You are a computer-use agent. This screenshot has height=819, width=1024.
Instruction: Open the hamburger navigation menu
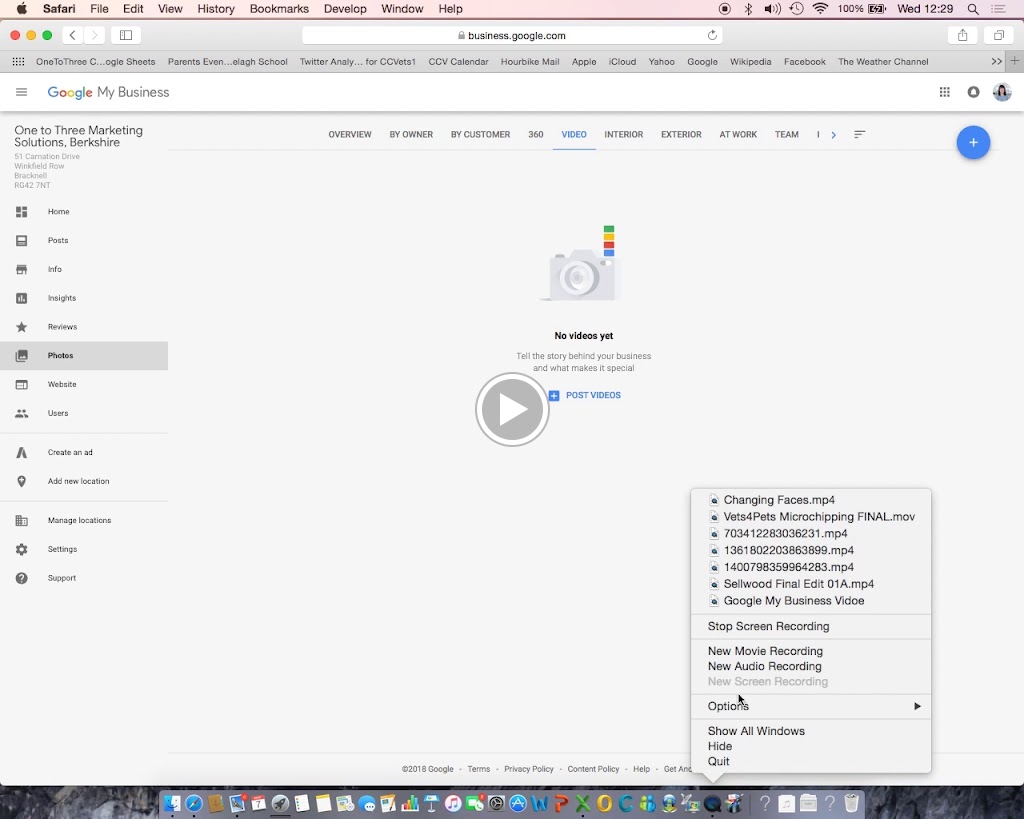[x=22, y=92]
